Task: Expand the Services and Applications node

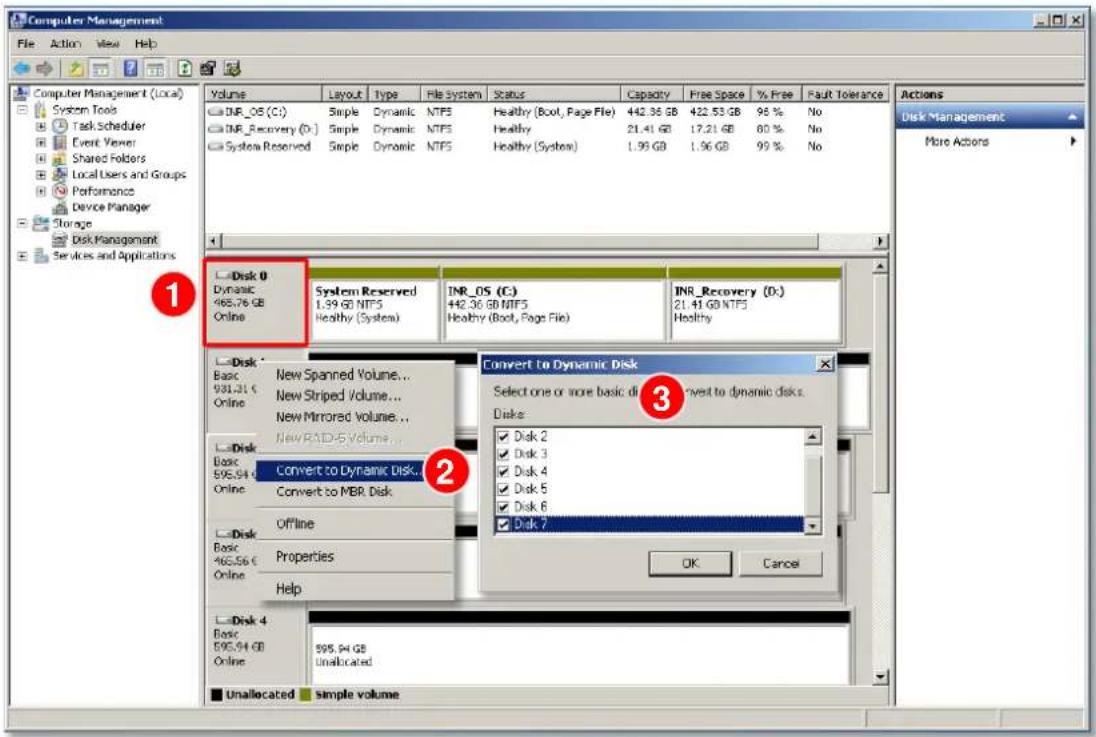Action: point(22,256)
